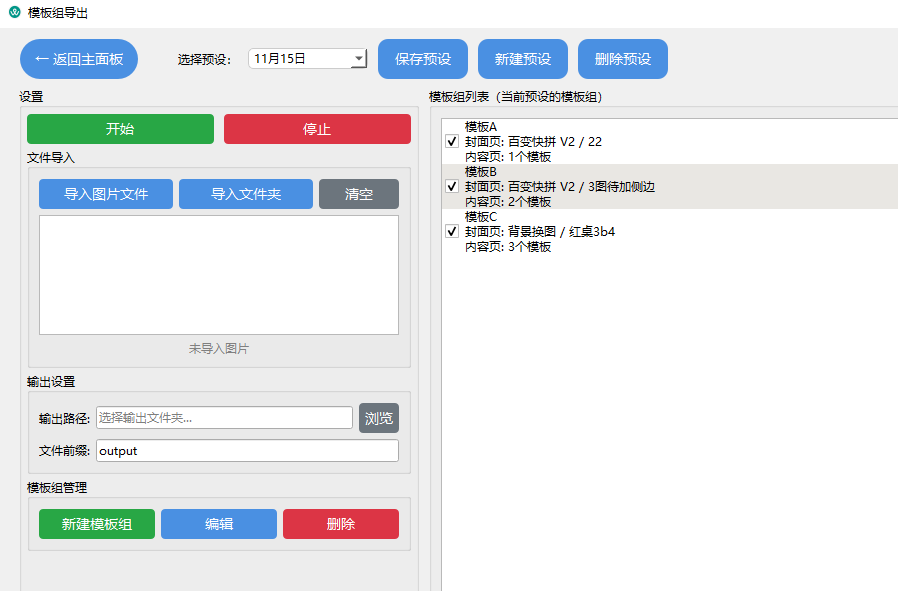898x591 pixels.
Task: Disable the 模板C template checkbox
Action: tap(450, 231)
